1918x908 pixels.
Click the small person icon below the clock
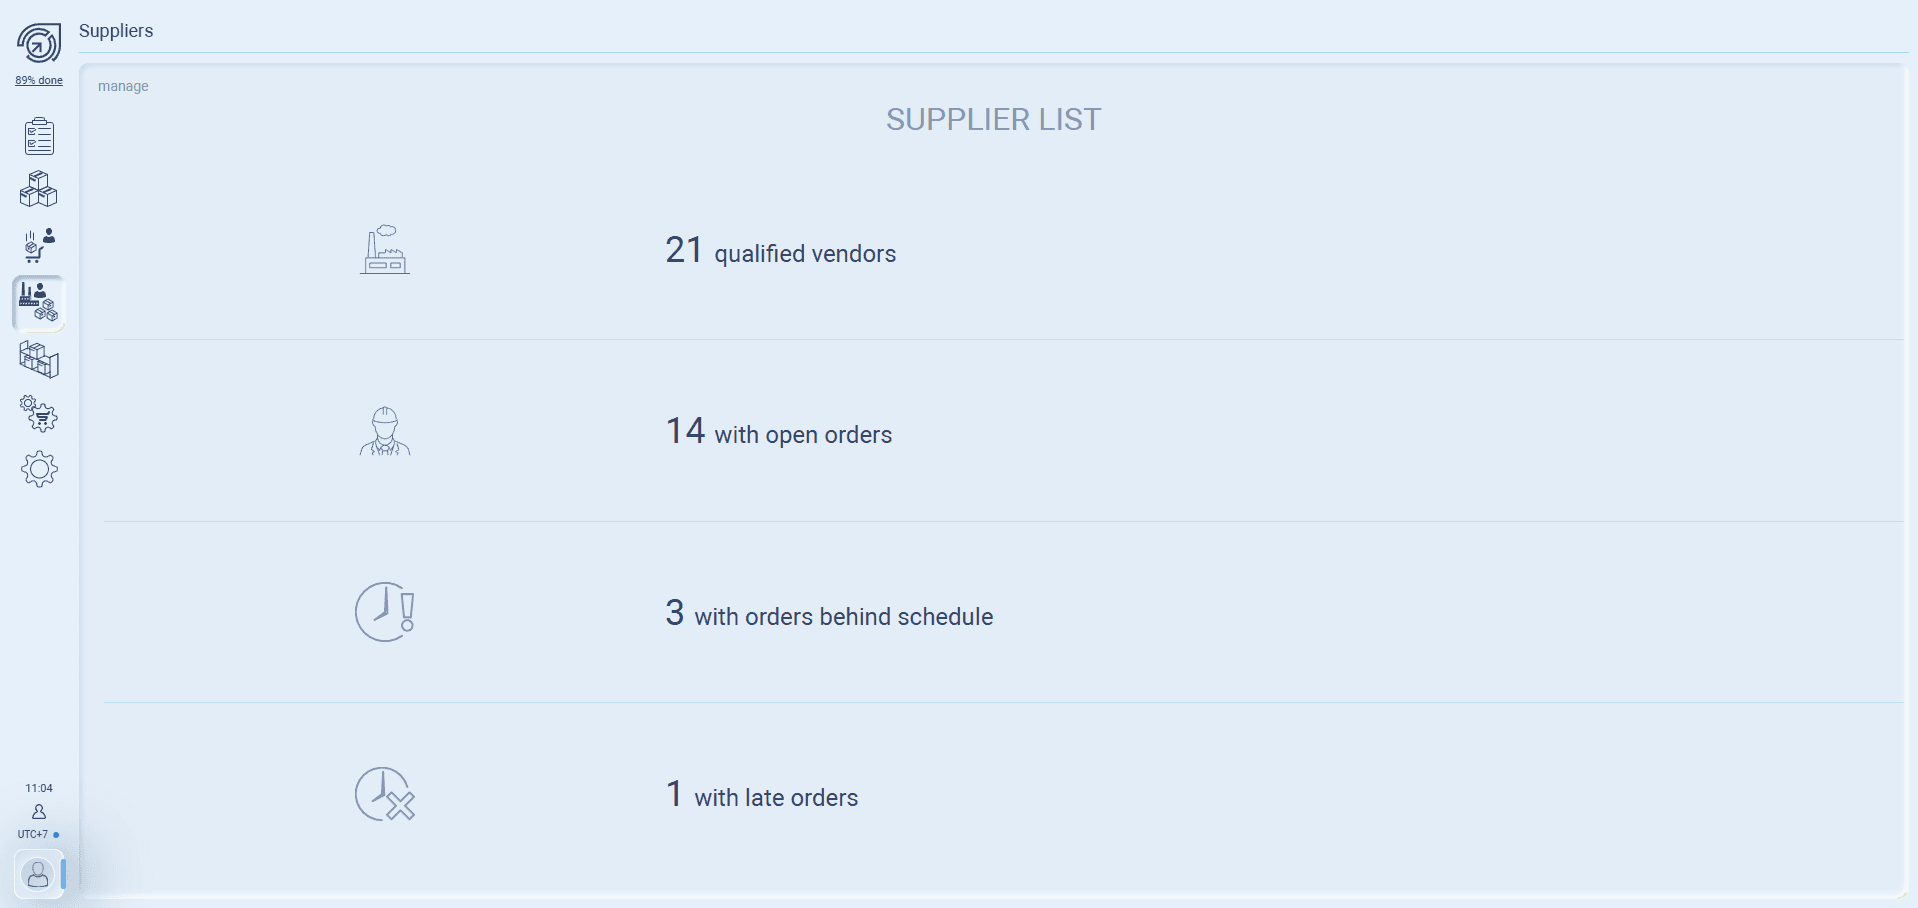tap(39, 812)
